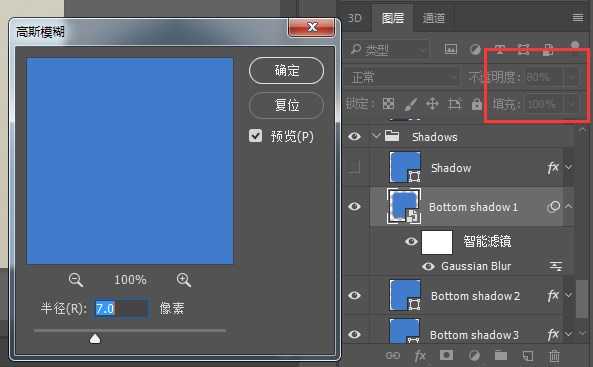Hide the 智能滤镜 smart filters eye

[411, 241]
